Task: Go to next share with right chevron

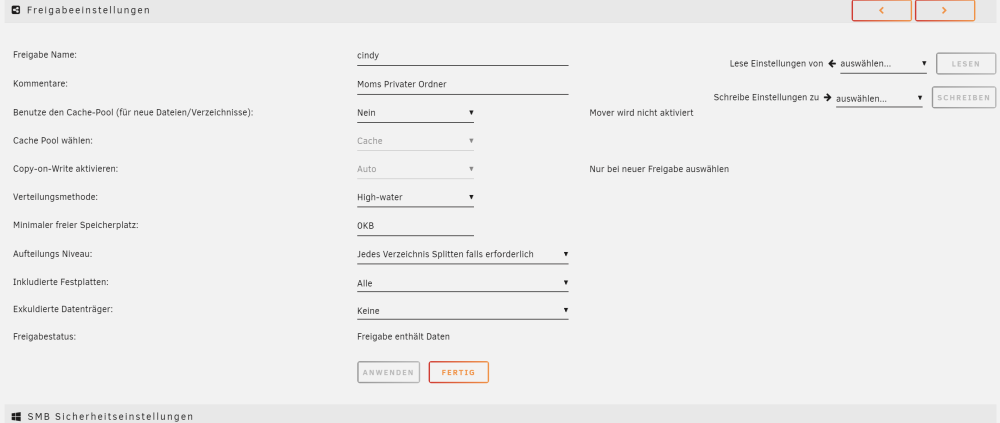Action: (945, 10)
